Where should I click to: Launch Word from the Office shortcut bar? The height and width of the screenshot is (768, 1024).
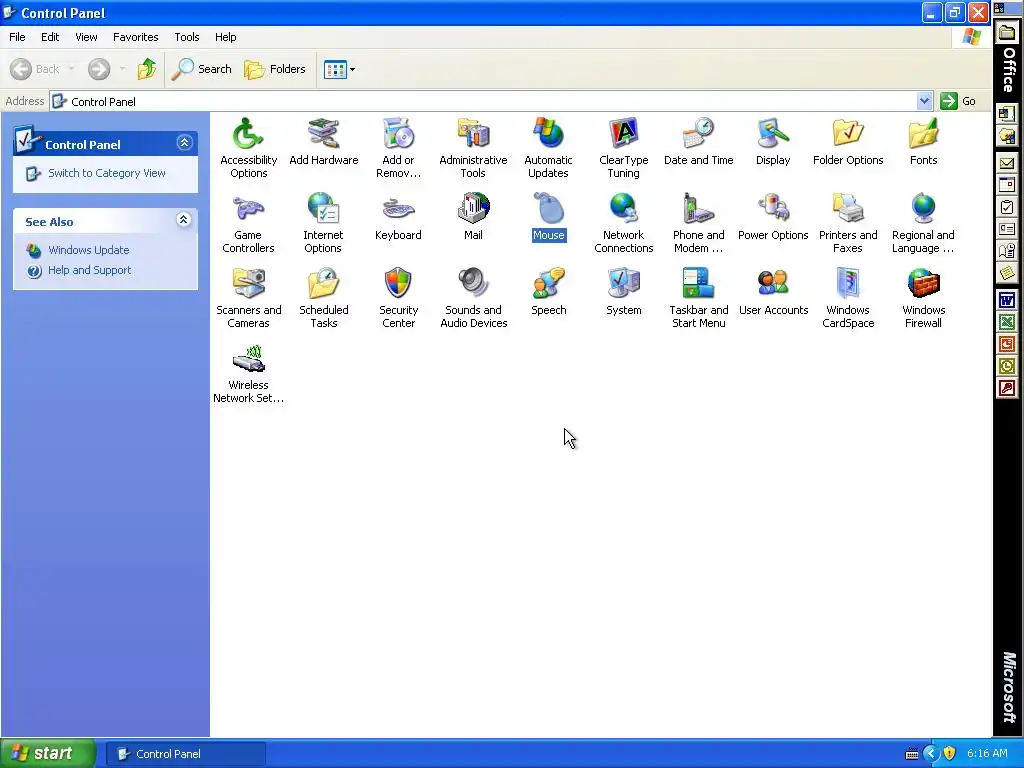pos(1006,300)
